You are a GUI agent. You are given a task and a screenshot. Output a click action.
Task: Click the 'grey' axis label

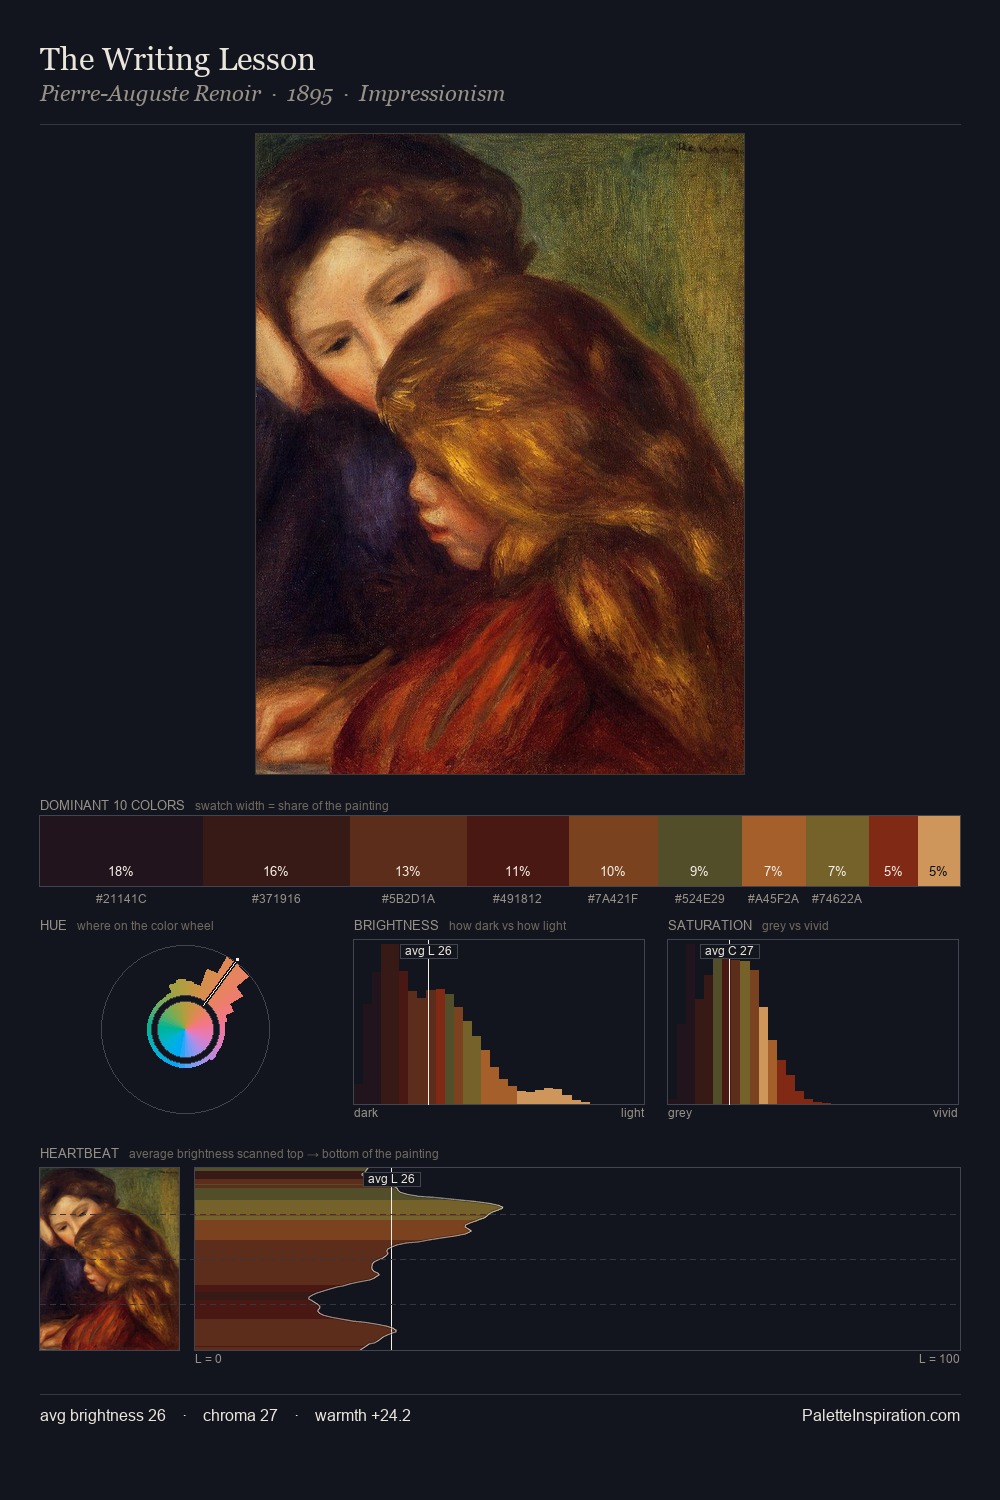click(680, 1113)
